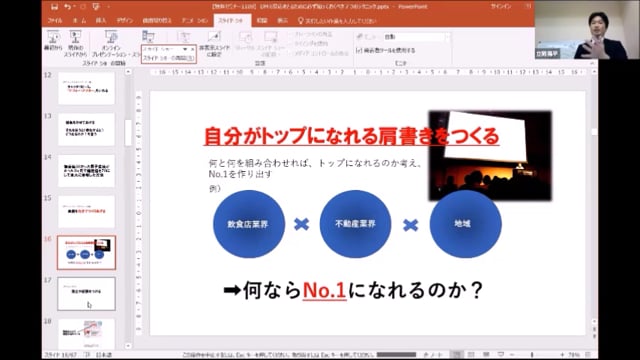640x360 pixels.
Task: Switch to the Design ribbon tab
Action: [x=125, y=20]
